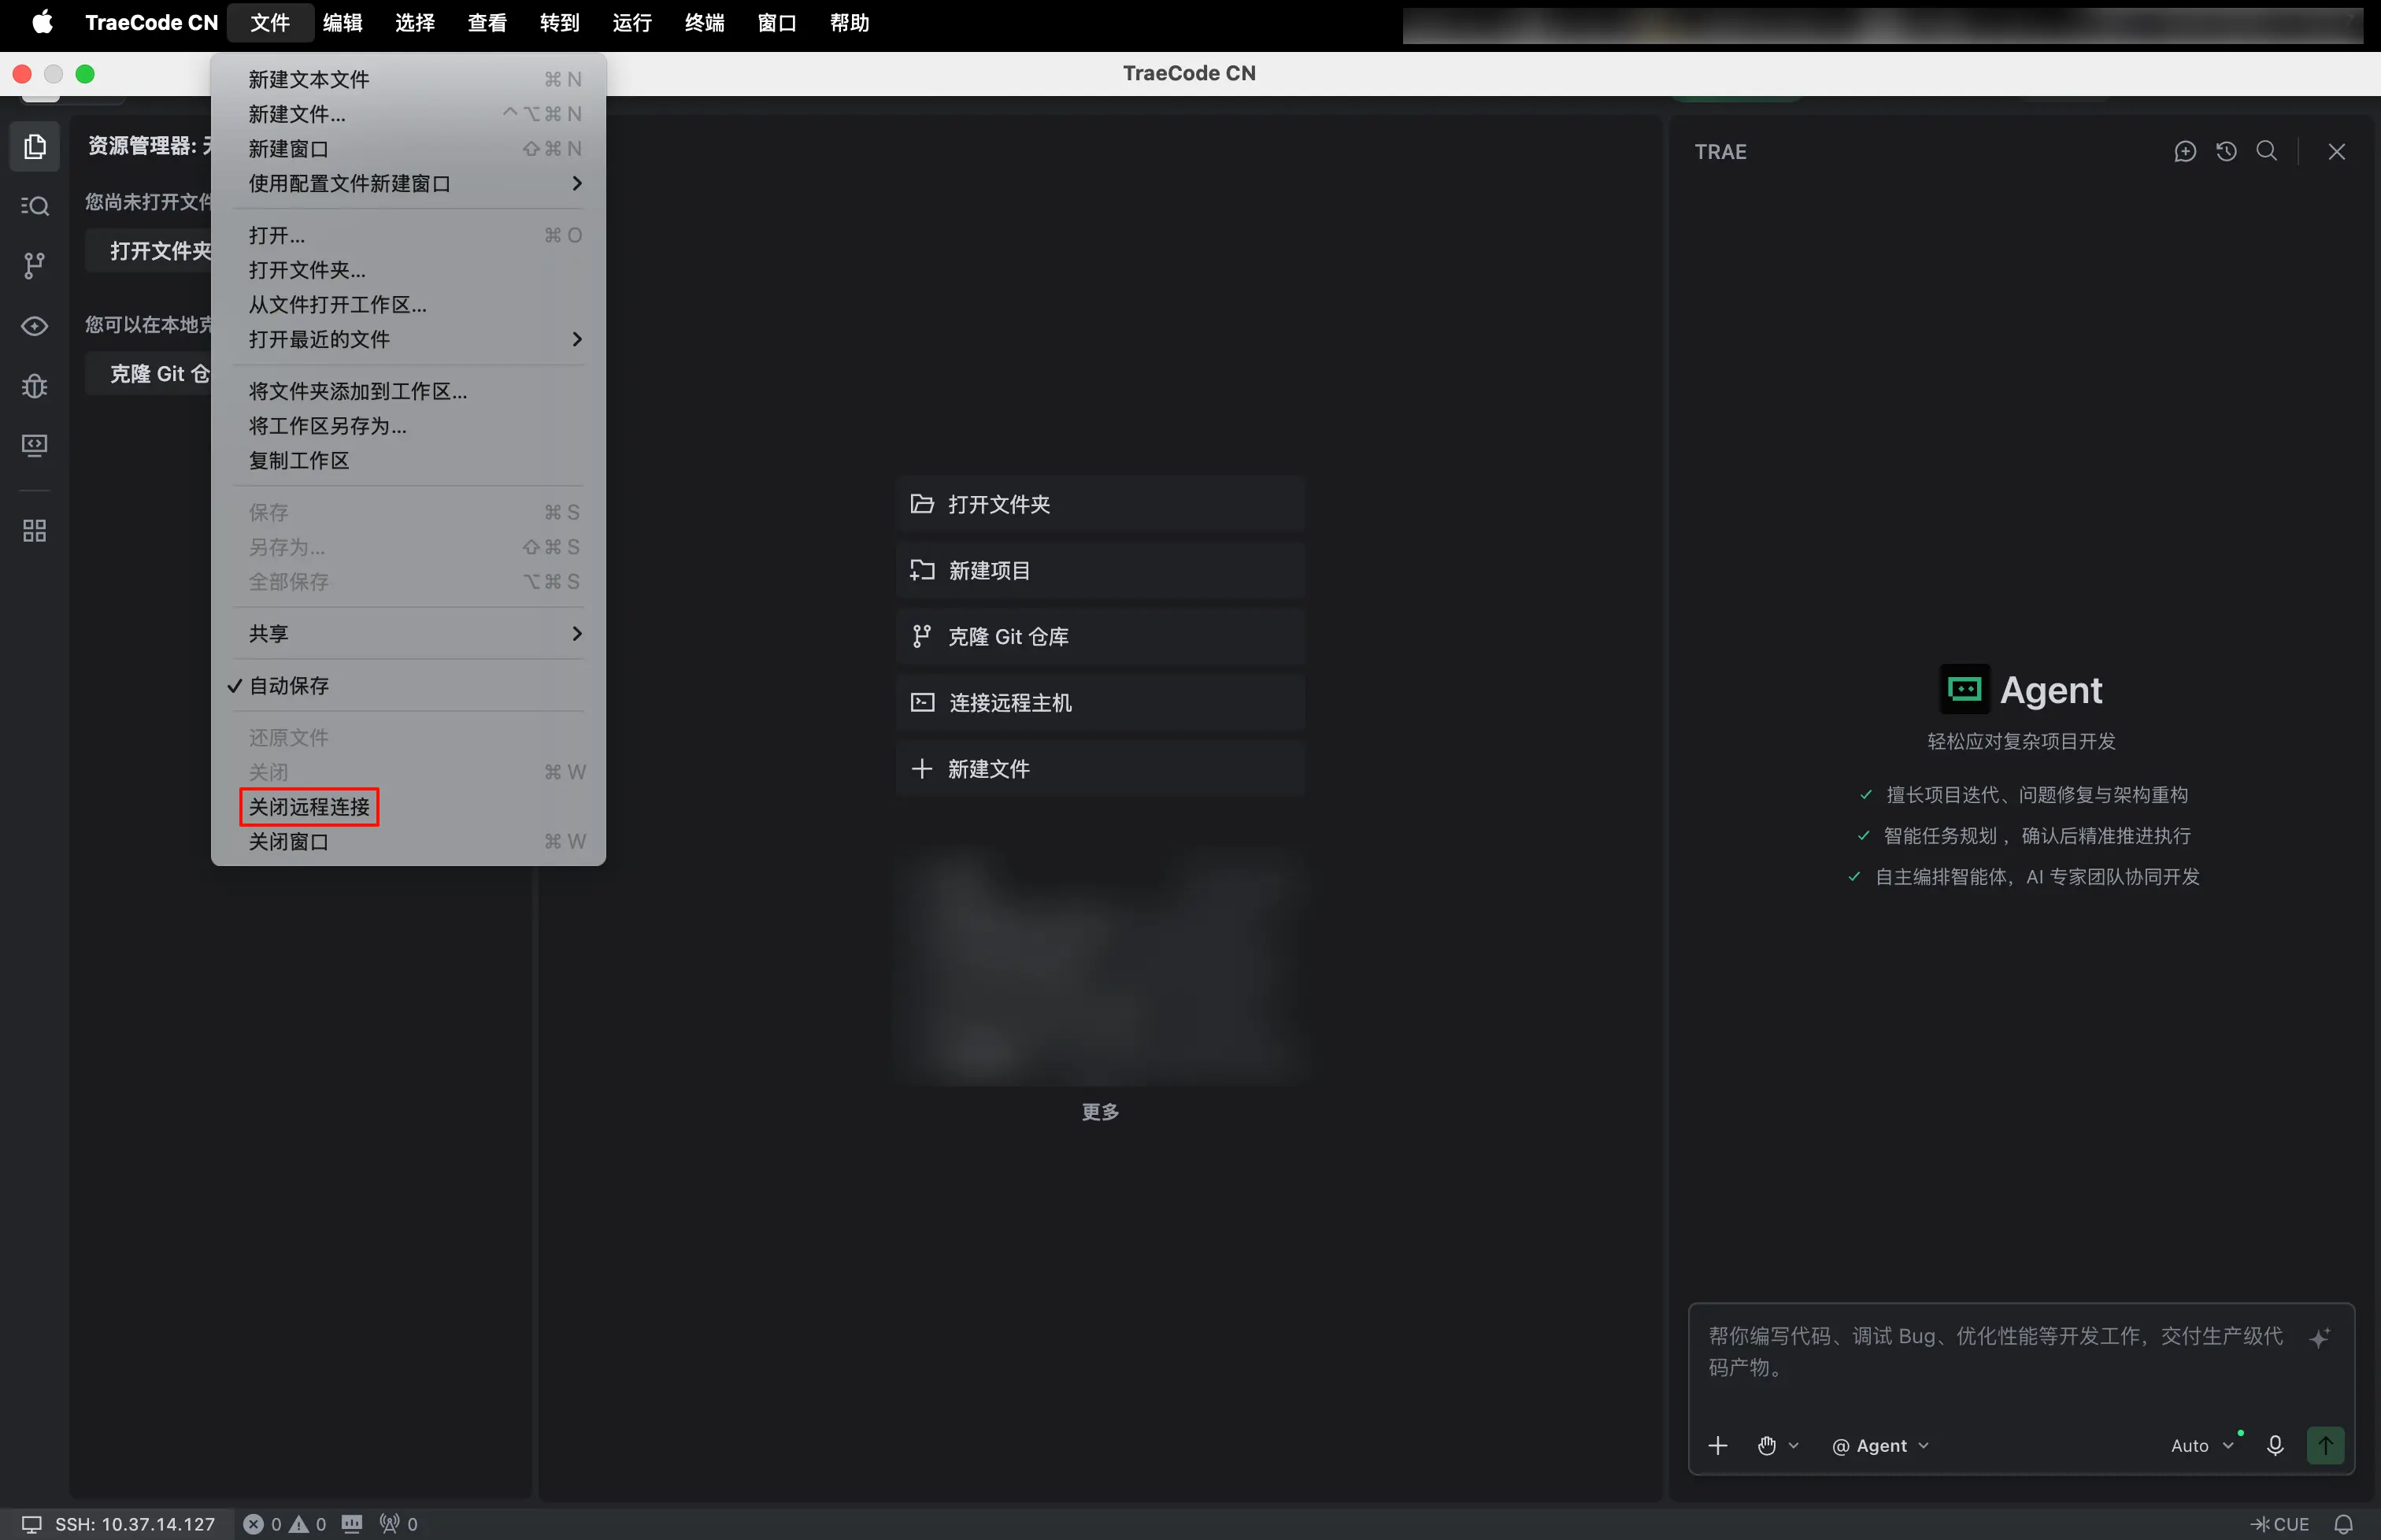Click the microphone voice input icon
The height and width of the screenshot is (1540, 2381).
click(2275, 1446)
